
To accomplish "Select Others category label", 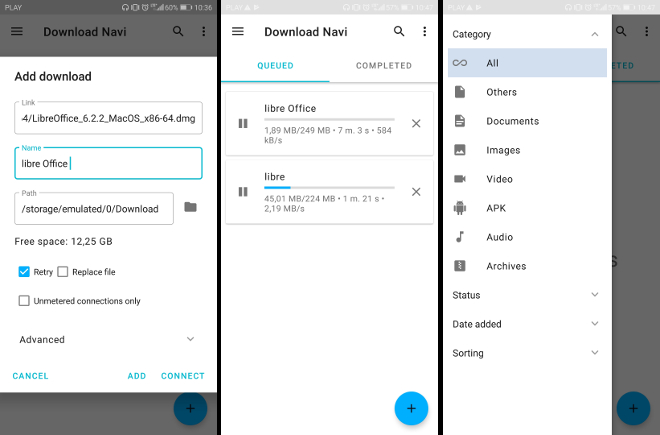I will coord(501,92).
